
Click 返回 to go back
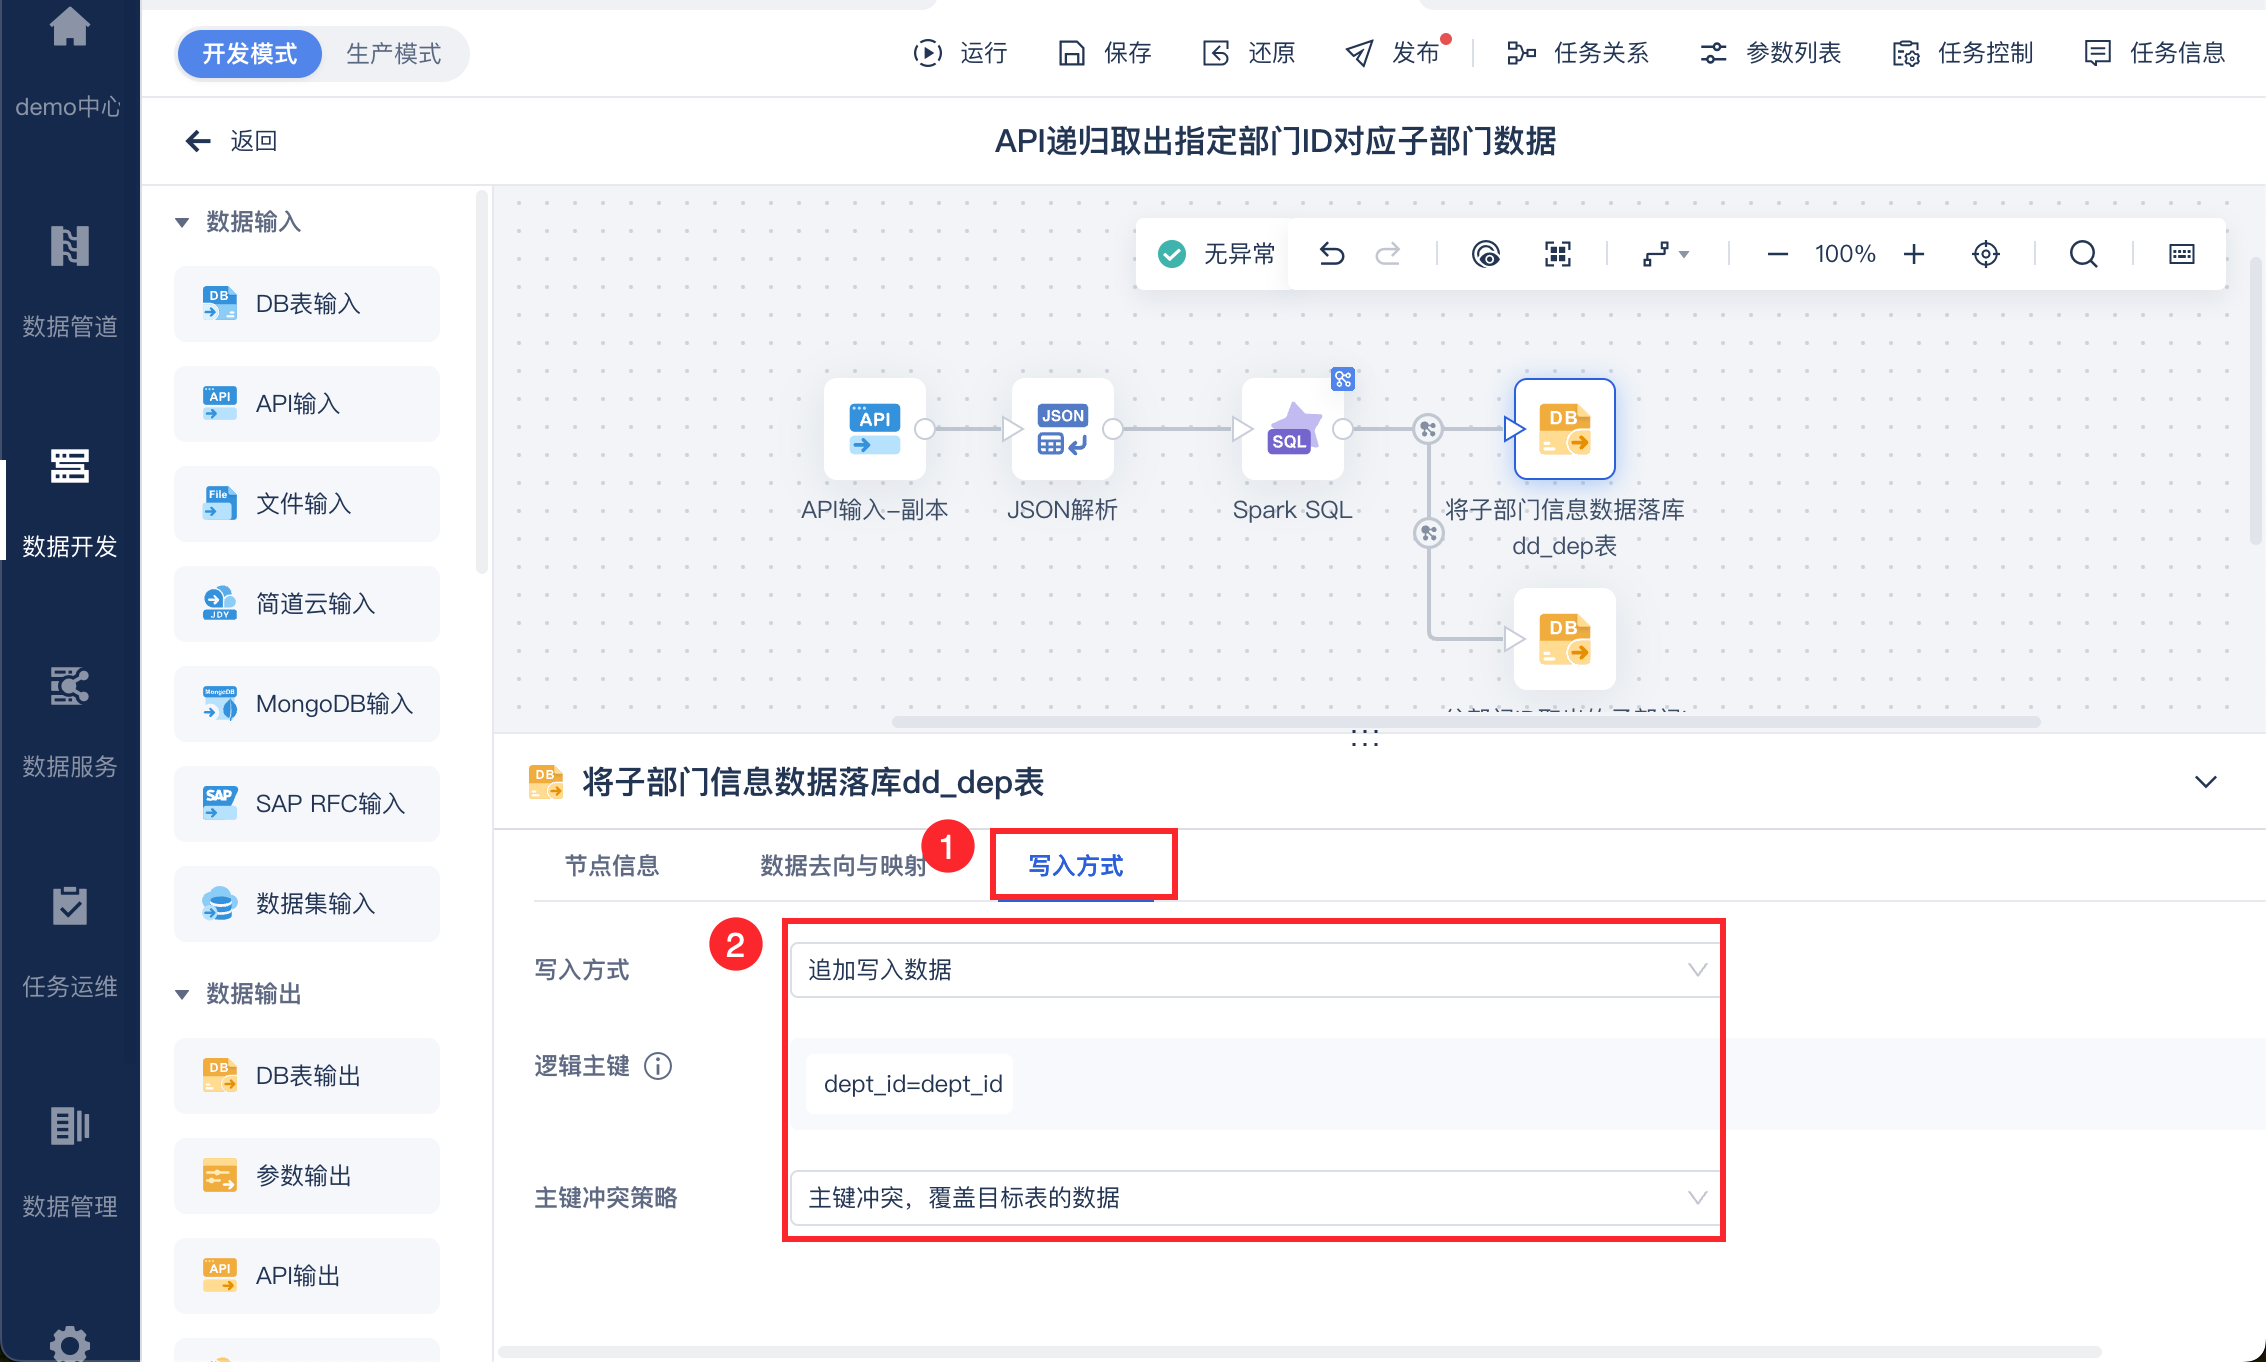coord(232,141)
